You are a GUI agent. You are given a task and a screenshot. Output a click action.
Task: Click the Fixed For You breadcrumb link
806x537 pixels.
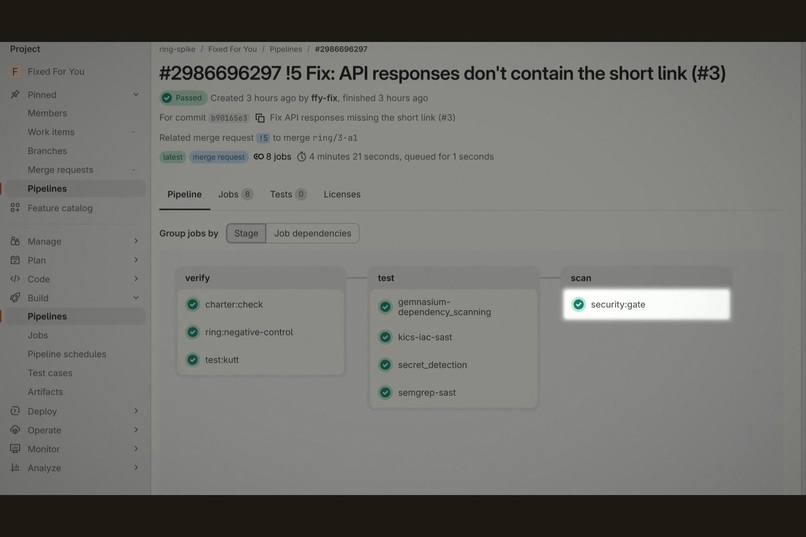pyautogui.click(x=232, y=49)
